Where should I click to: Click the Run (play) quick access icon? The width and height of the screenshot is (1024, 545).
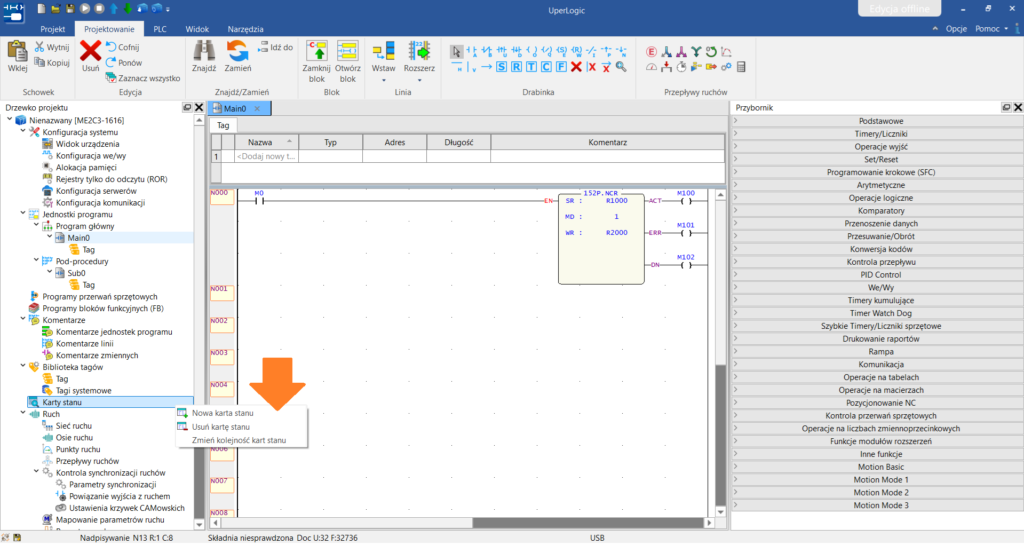point(85,8)
